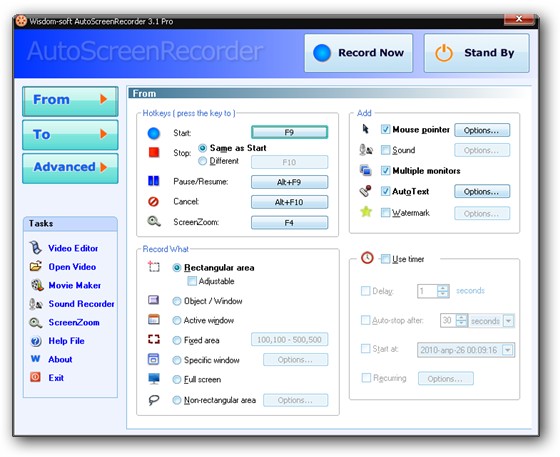The height and width of the screenshot is (457, 560).
Task: Enable the Sound checkbox
Action: tap(385, 150)
